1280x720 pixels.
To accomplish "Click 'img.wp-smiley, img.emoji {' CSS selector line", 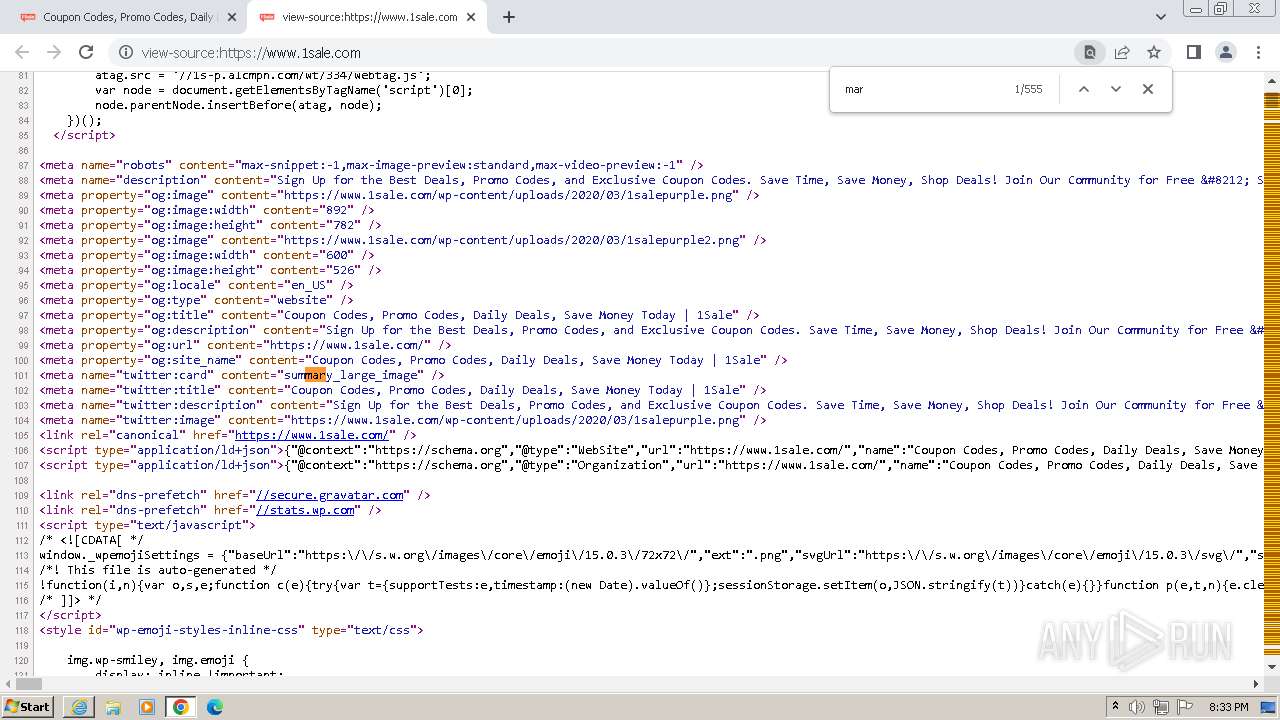I will click(x=157, y=660).
